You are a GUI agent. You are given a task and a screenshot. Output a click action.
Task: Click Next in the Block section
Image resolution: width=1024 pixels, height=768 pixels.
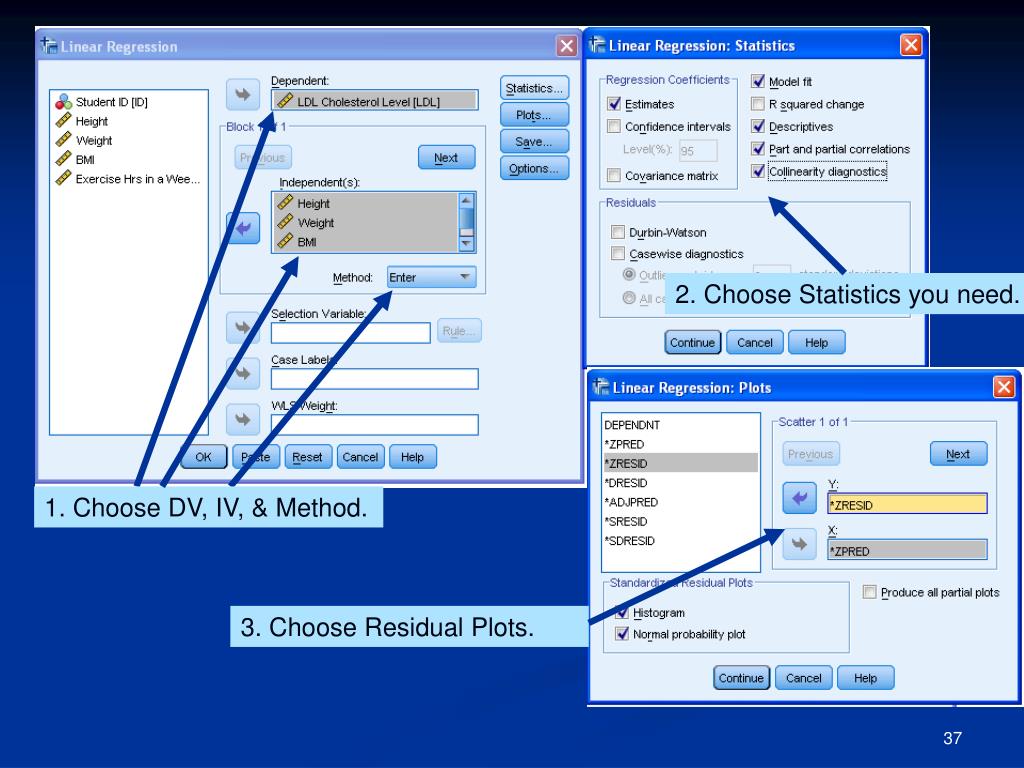(x=447, y=157)
